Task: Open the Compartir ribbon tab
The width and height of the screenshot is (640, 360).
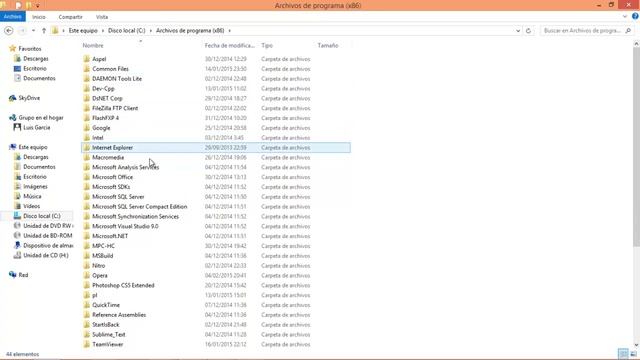Action: (70, 17)
